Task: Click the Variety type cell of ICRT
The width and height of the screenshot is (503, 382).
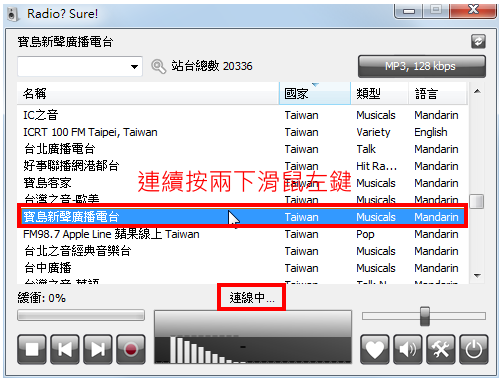Action: [x=373, y=132]
